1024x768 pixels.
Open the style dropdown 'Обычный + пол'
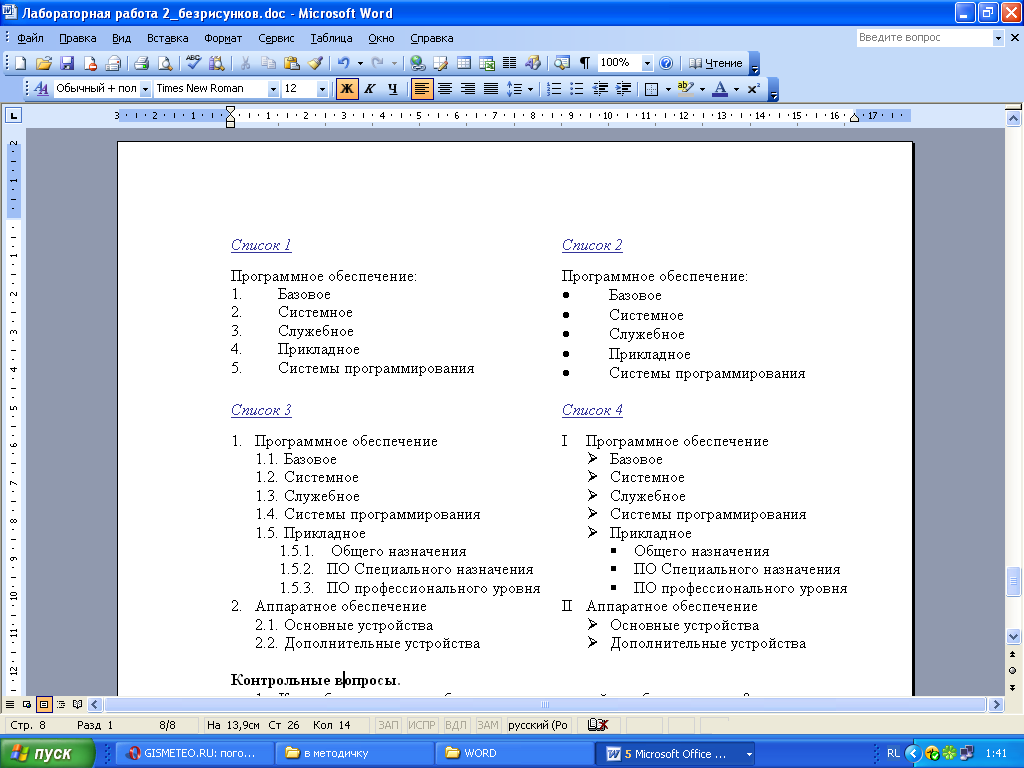146,89
